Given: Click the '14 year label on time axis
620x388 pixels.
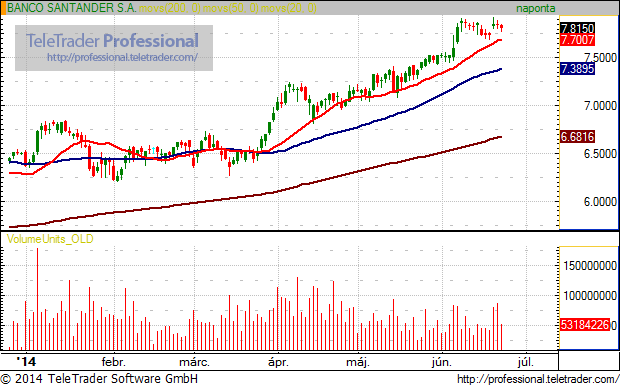Looking at the screenshot, I should [x=26, y=362].
